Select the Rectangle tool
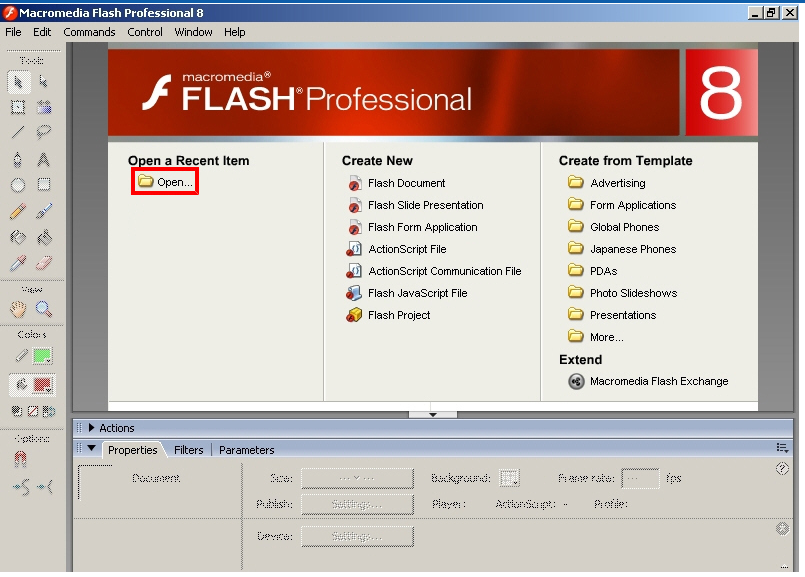This screenshot has height=577, width=805. (x=44, y=184)
